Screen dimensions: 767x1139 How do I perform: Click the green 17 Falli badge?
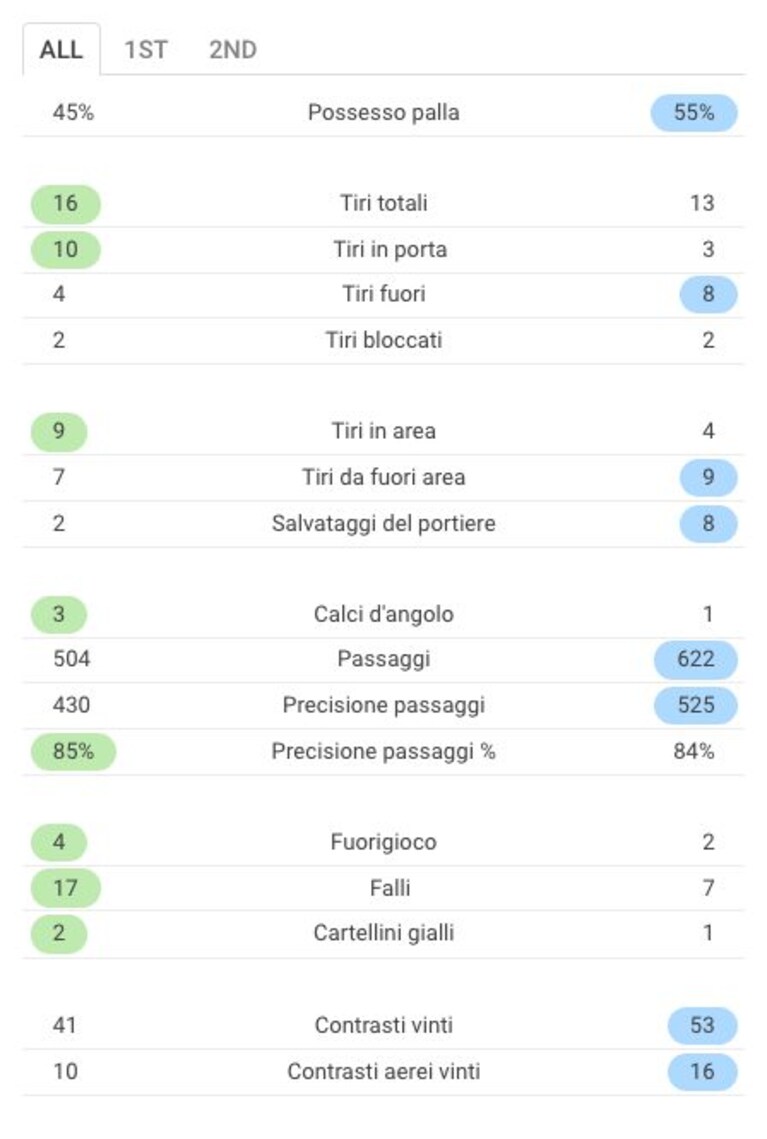point(65,888)
